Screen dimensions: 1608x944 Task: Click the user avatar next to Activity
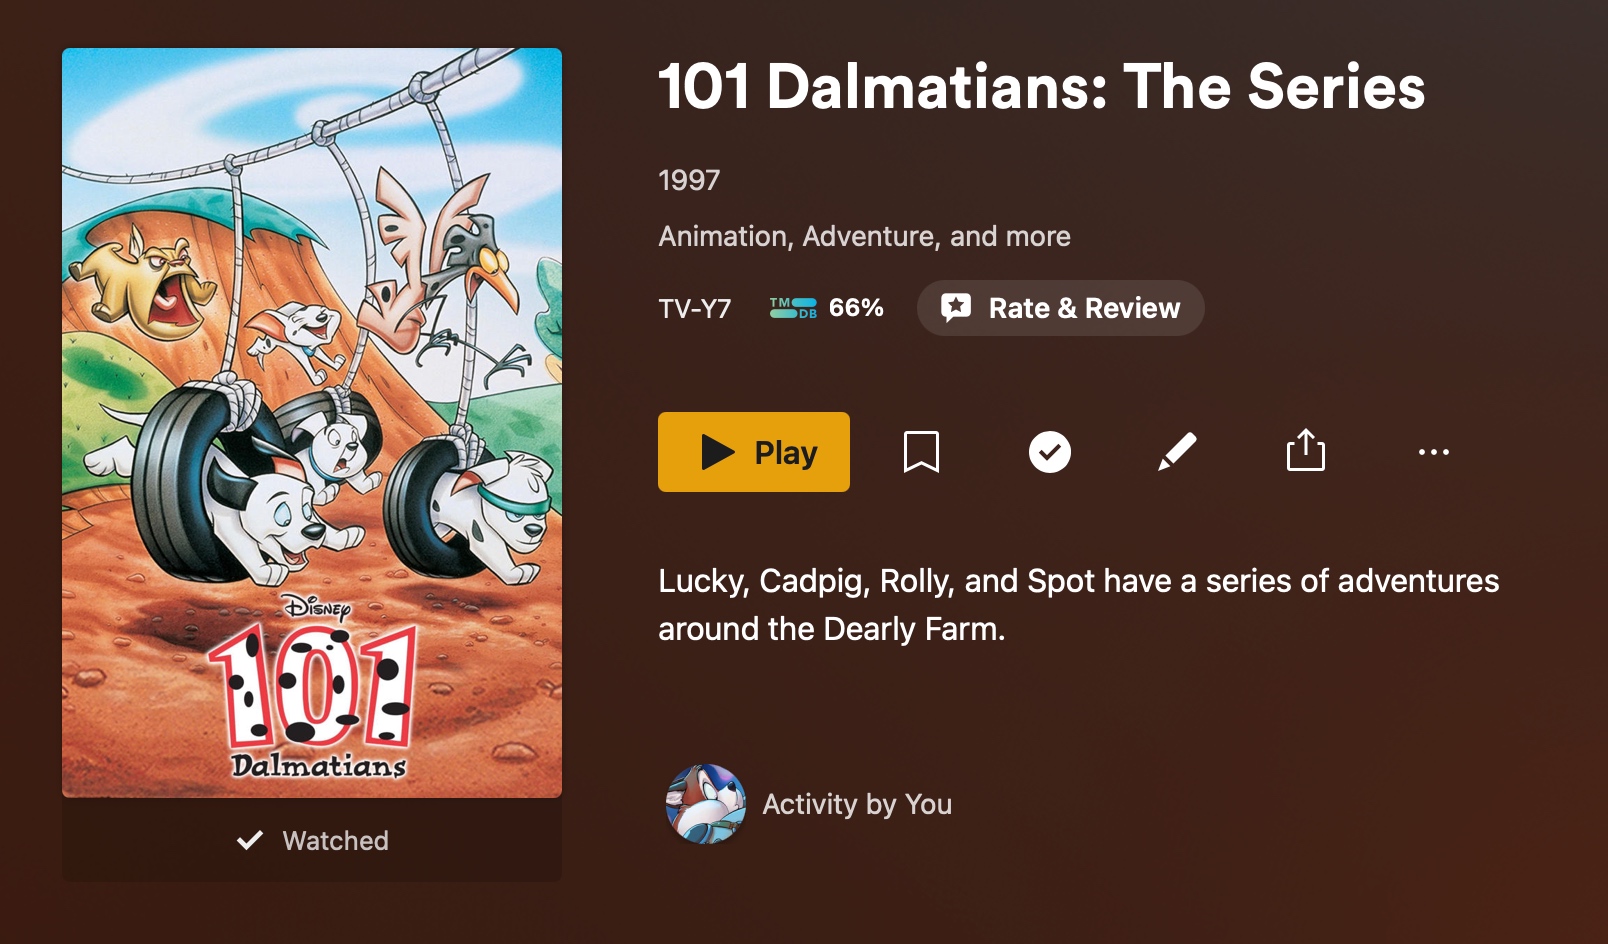coord(706,804)
